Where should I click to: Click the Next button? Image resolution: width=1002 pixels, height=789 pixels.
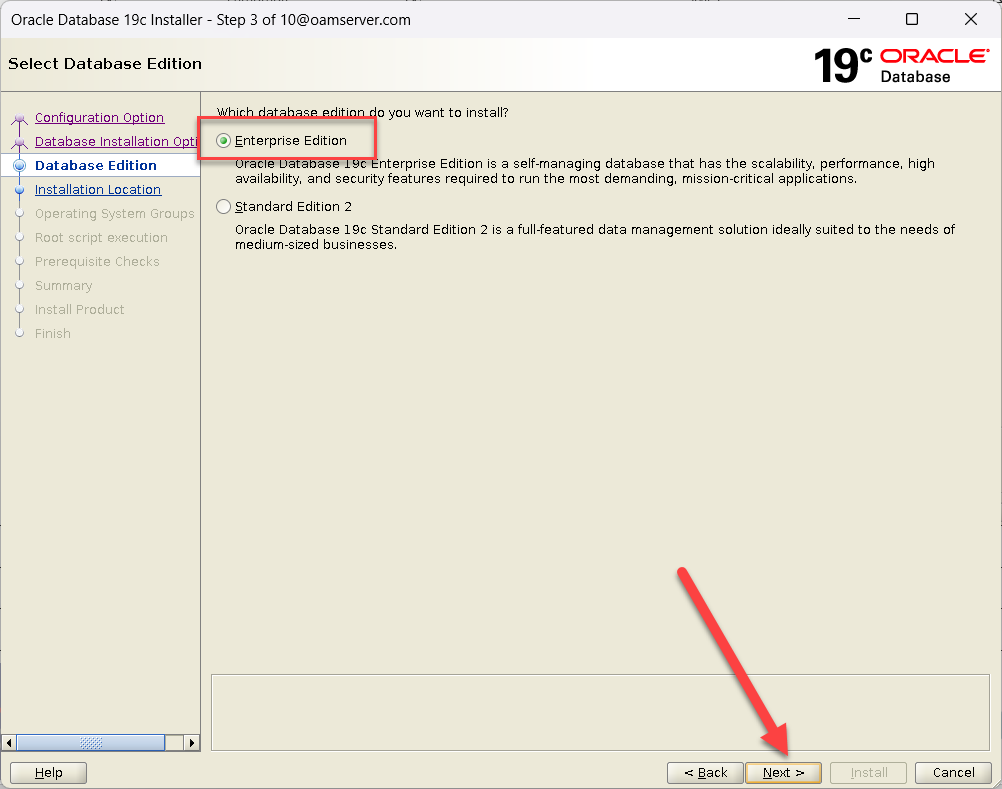pyautogui.click(x=782, y=772)
